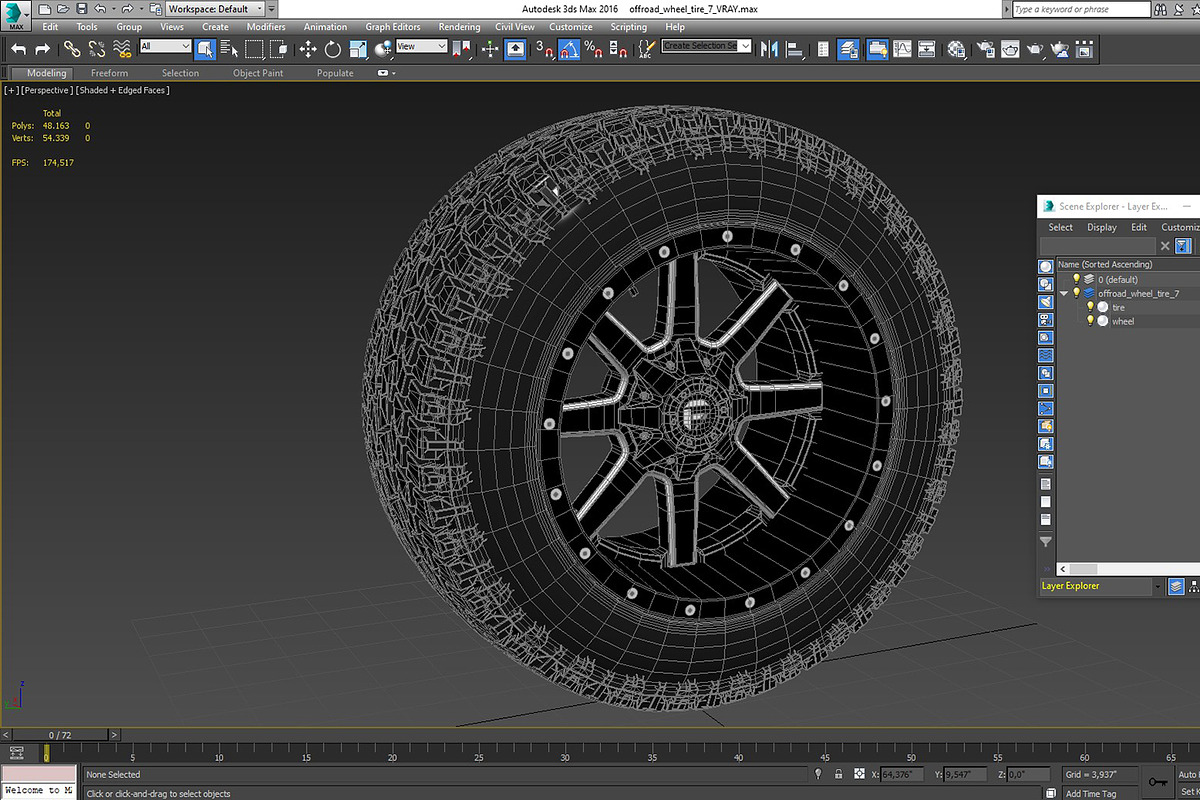Activate the Select Object tool
The width and height of the screenshot is (1200, 800).
205,48
